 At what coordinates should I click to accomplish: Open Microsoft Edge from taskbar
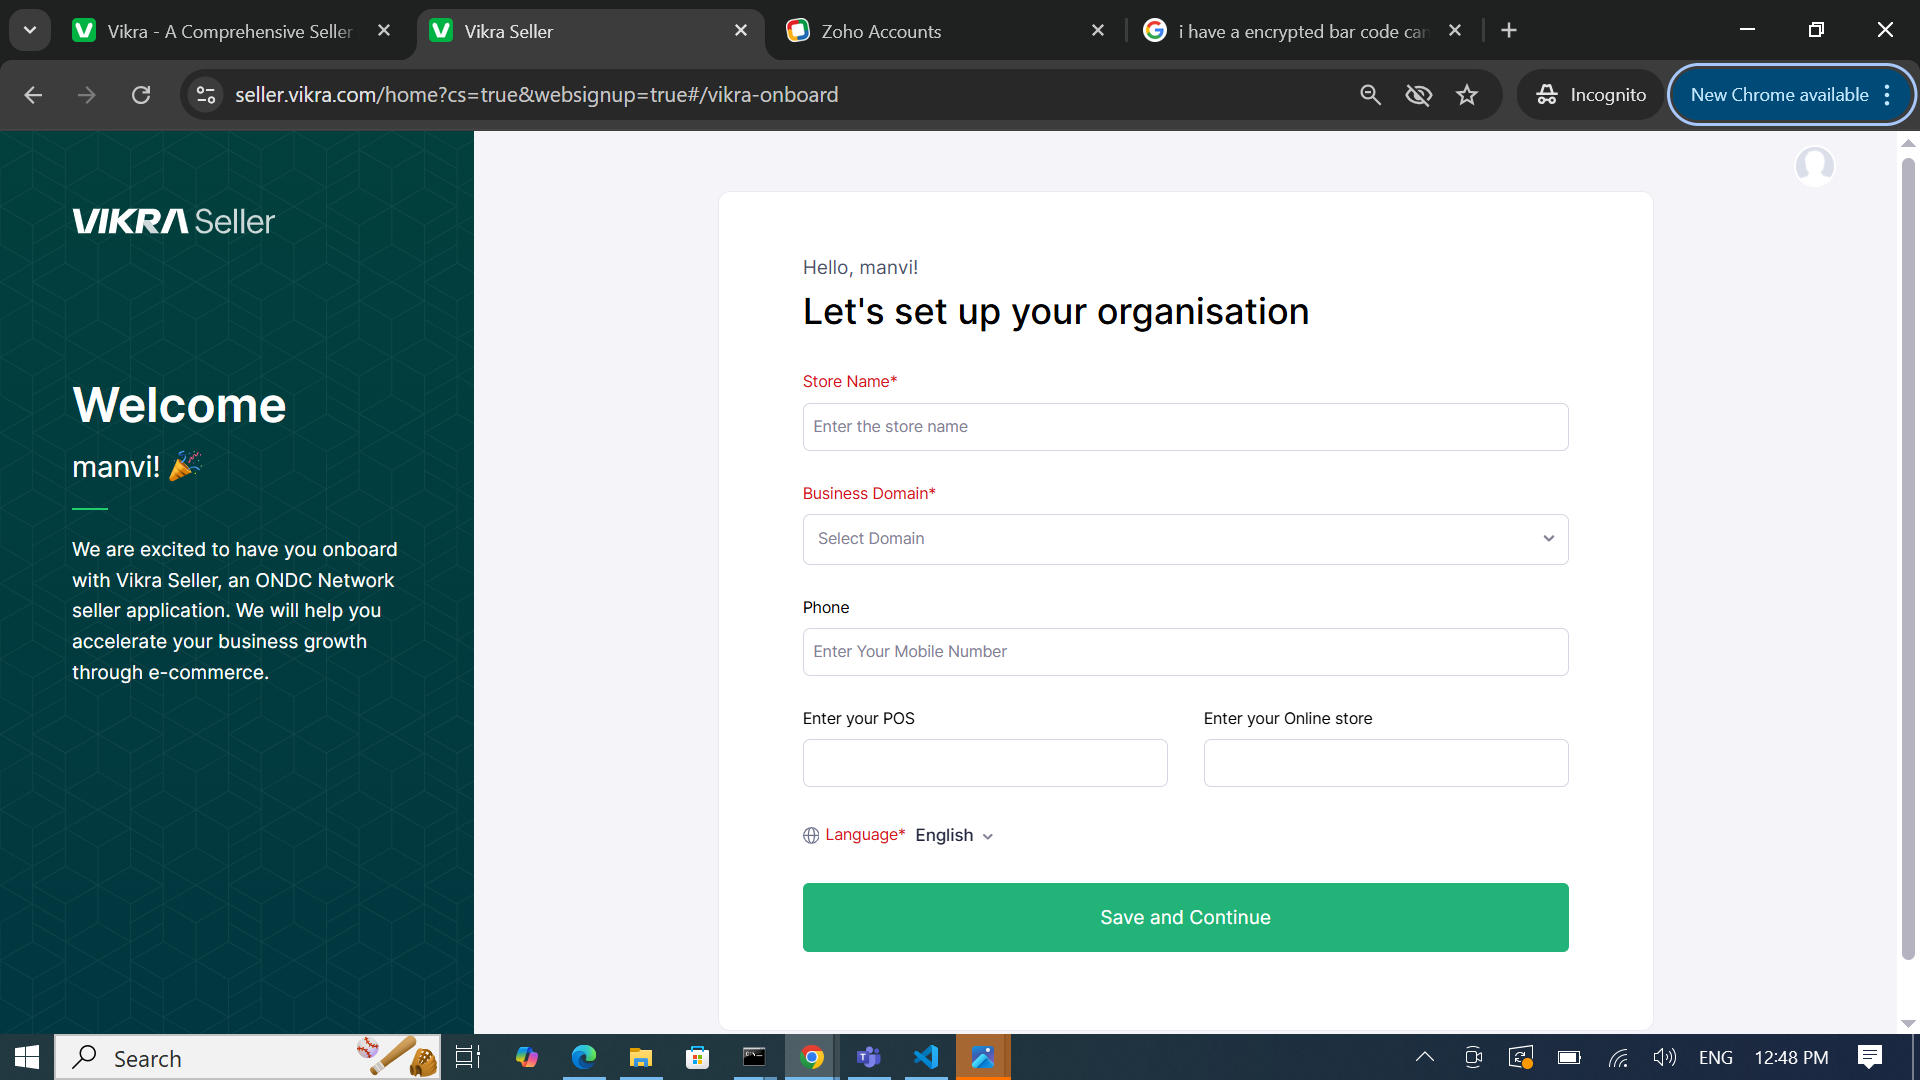click(583, 1057)
